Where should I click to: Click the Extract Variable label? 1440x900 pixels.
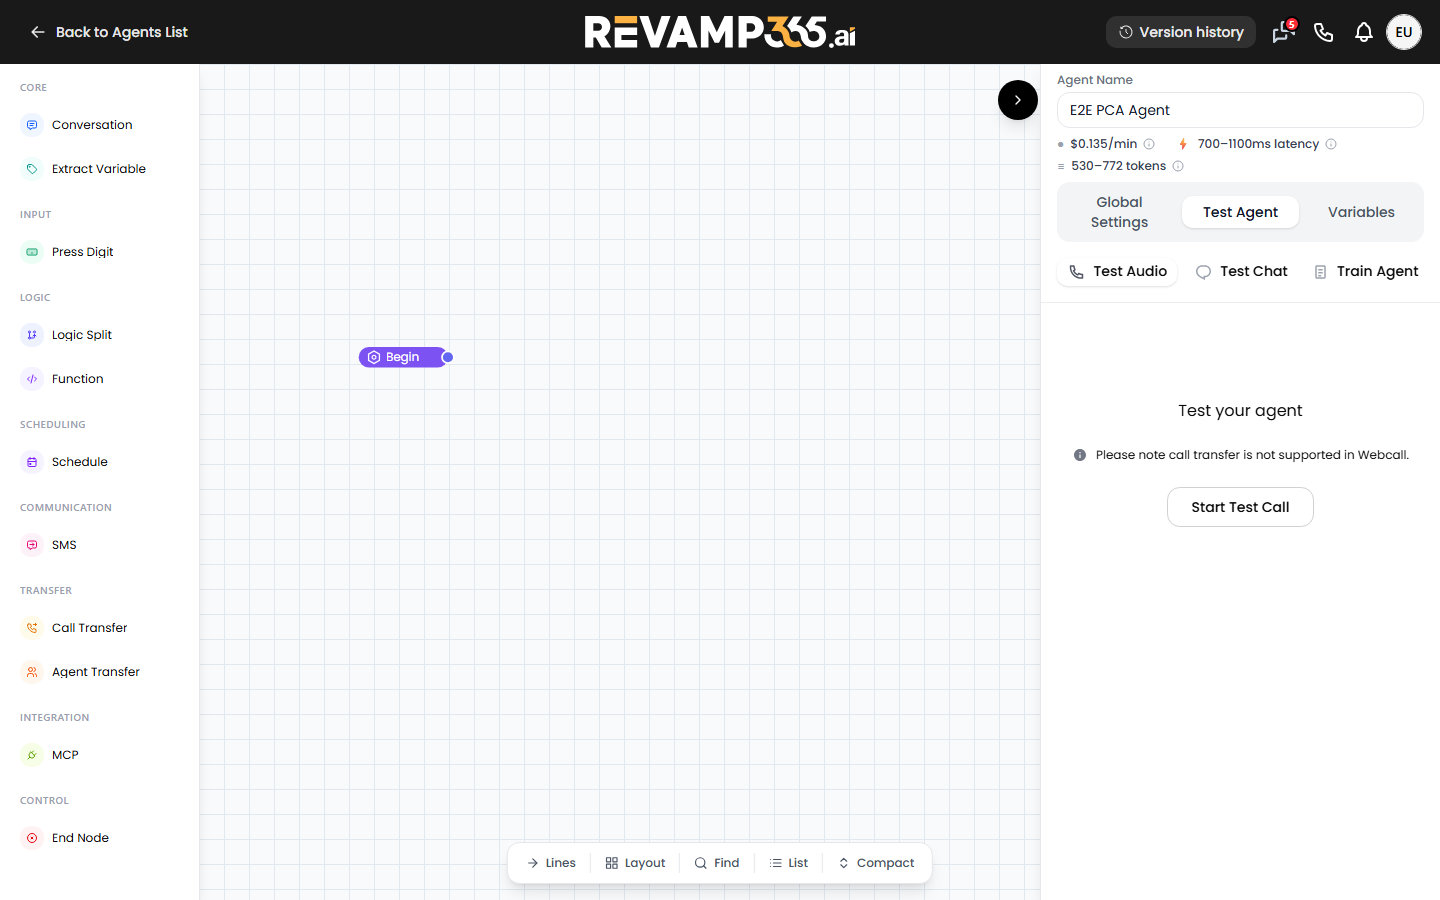tap(99, 169)
